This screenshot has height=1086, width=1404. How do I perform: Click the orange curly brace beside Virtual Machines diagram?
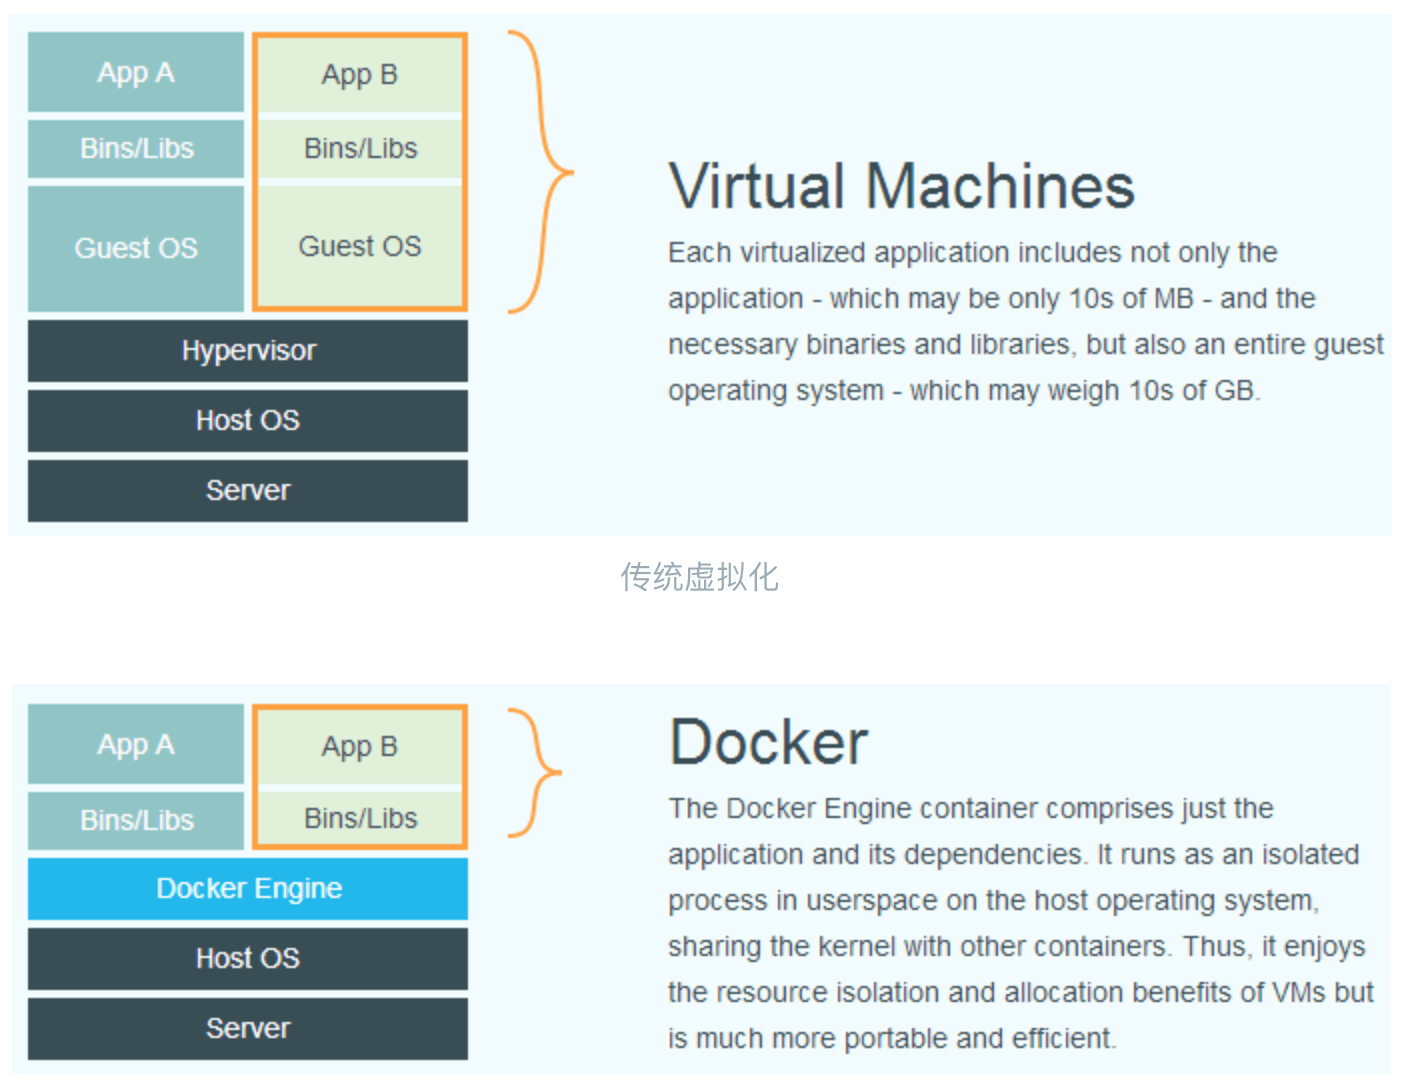click(542, 172)
